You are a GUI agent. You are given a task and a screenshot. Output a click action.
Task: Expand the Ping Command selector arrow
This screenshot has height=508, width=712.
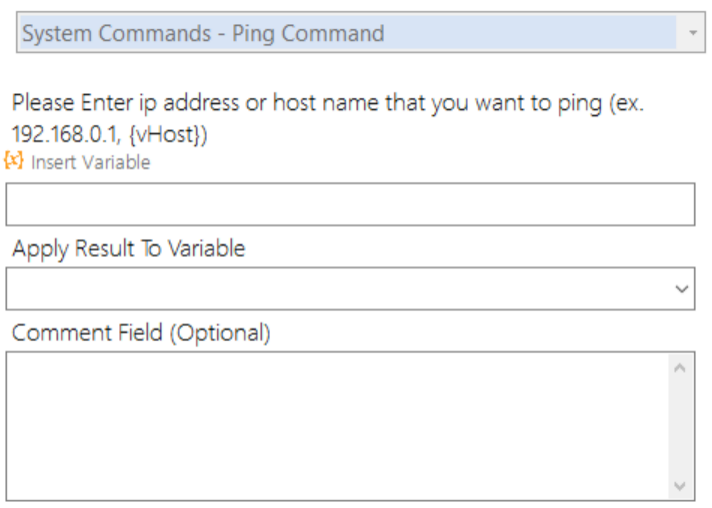coord(692,33)
